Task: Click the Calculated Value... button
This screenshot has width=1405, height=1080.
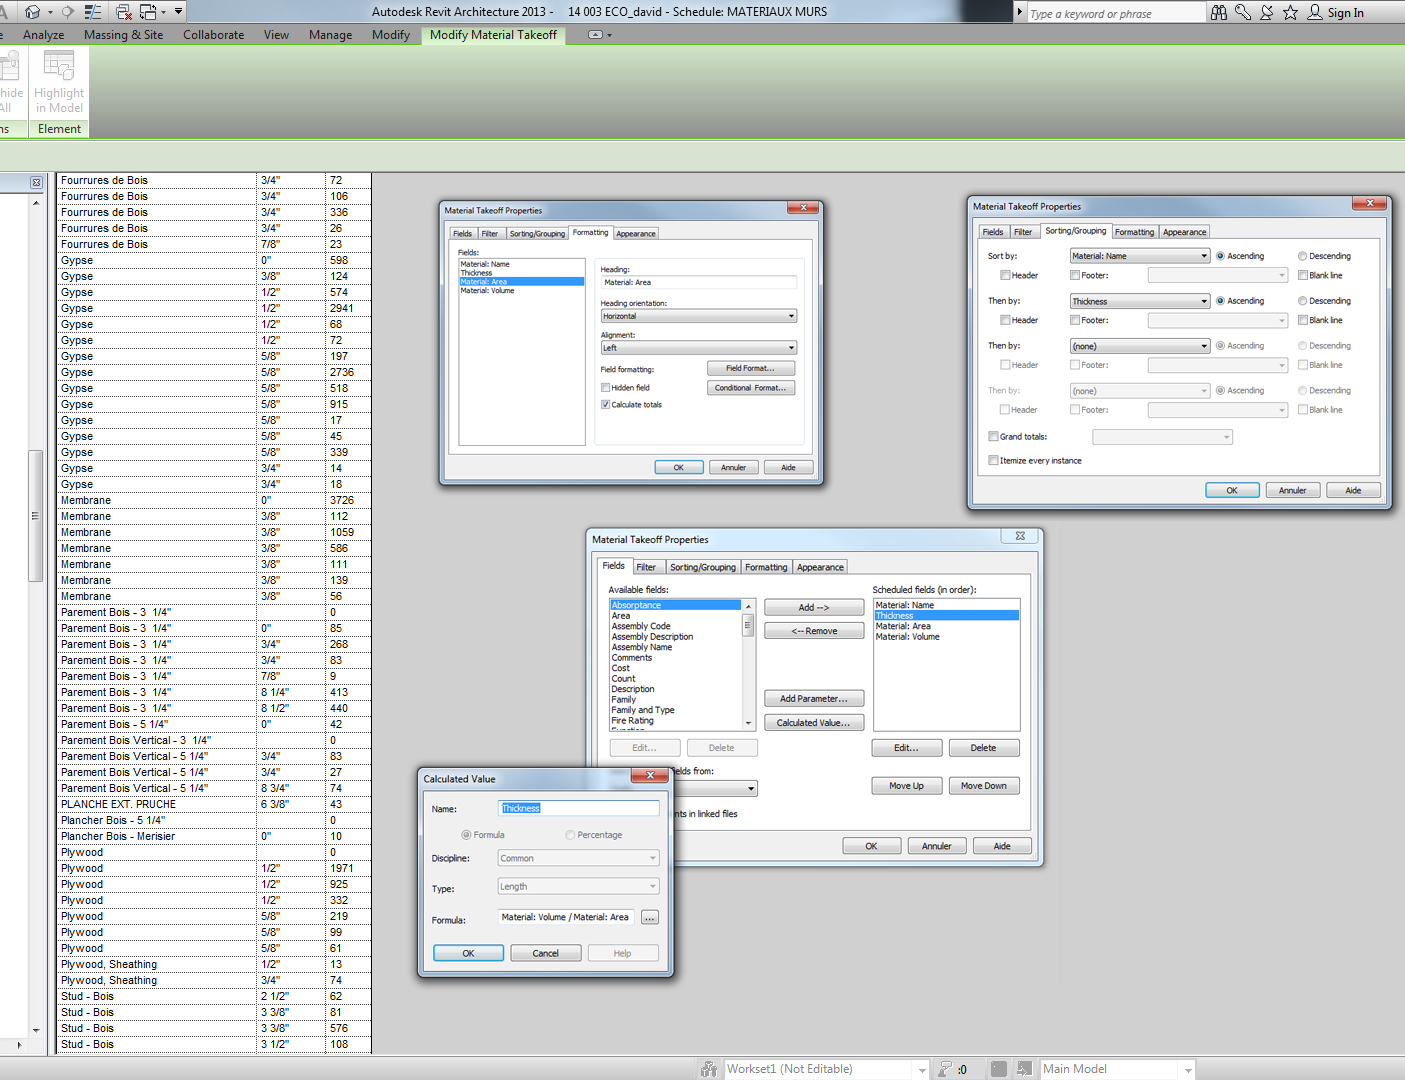Action: click(813, 723)
